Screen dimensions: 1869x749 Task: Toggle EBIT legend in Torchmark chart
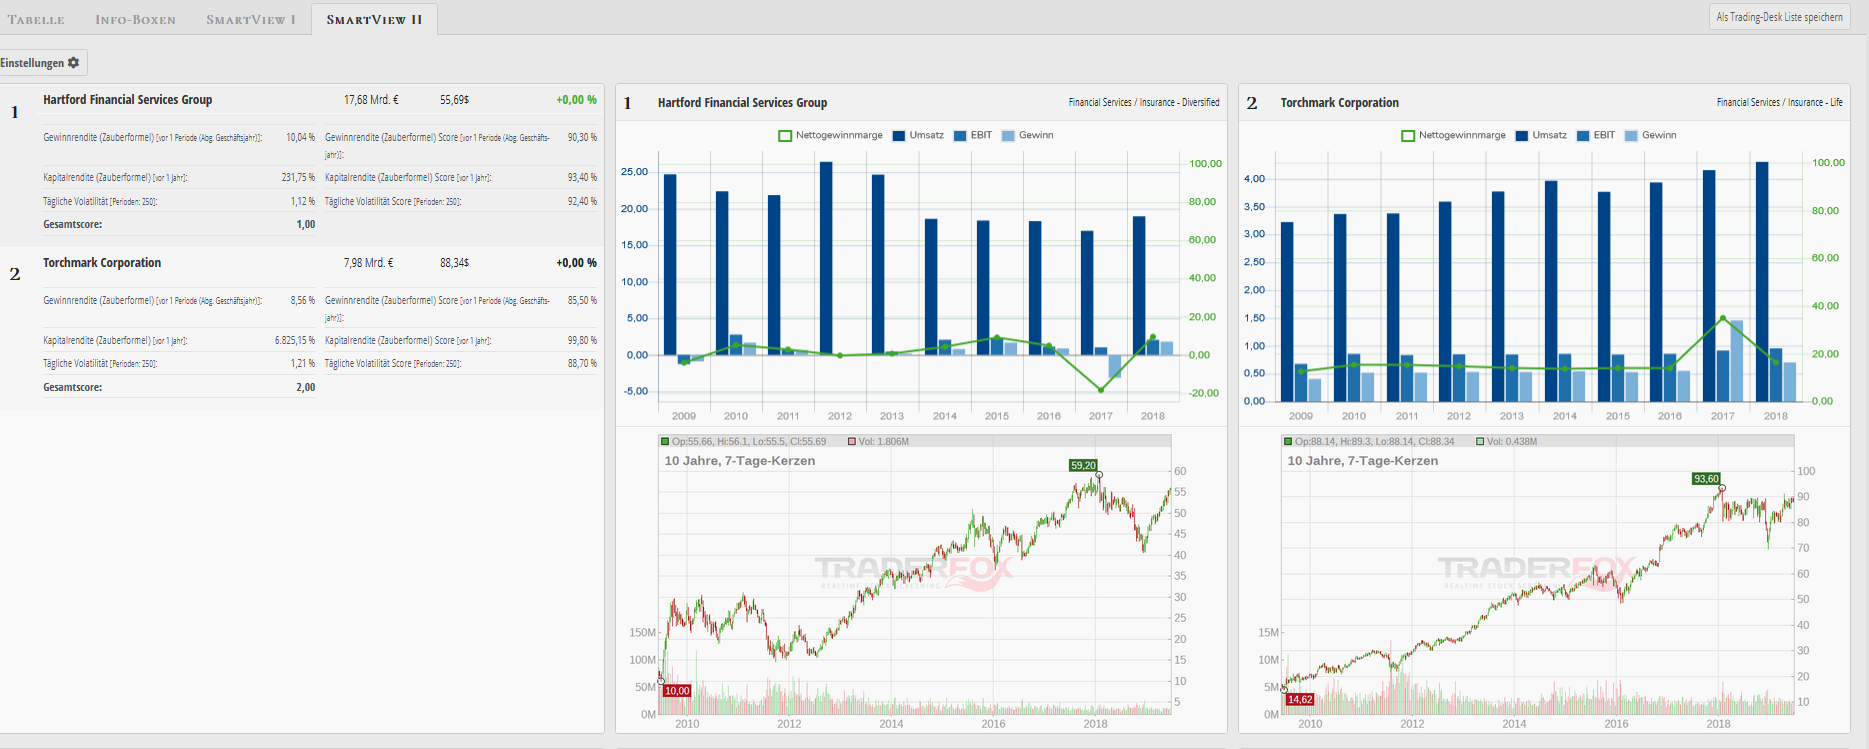1596,135
